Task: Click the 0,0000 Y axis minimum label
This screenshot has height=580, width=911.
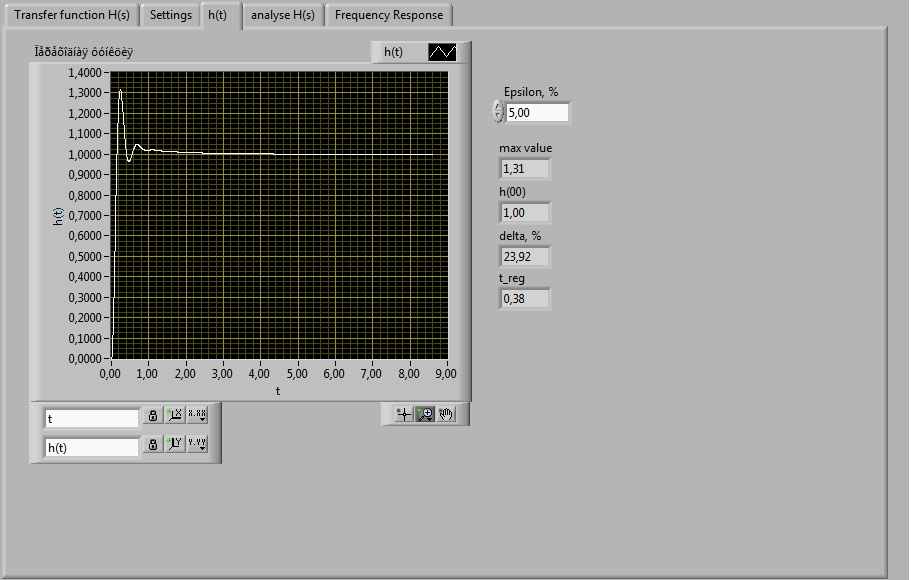Action: point(85,359)
